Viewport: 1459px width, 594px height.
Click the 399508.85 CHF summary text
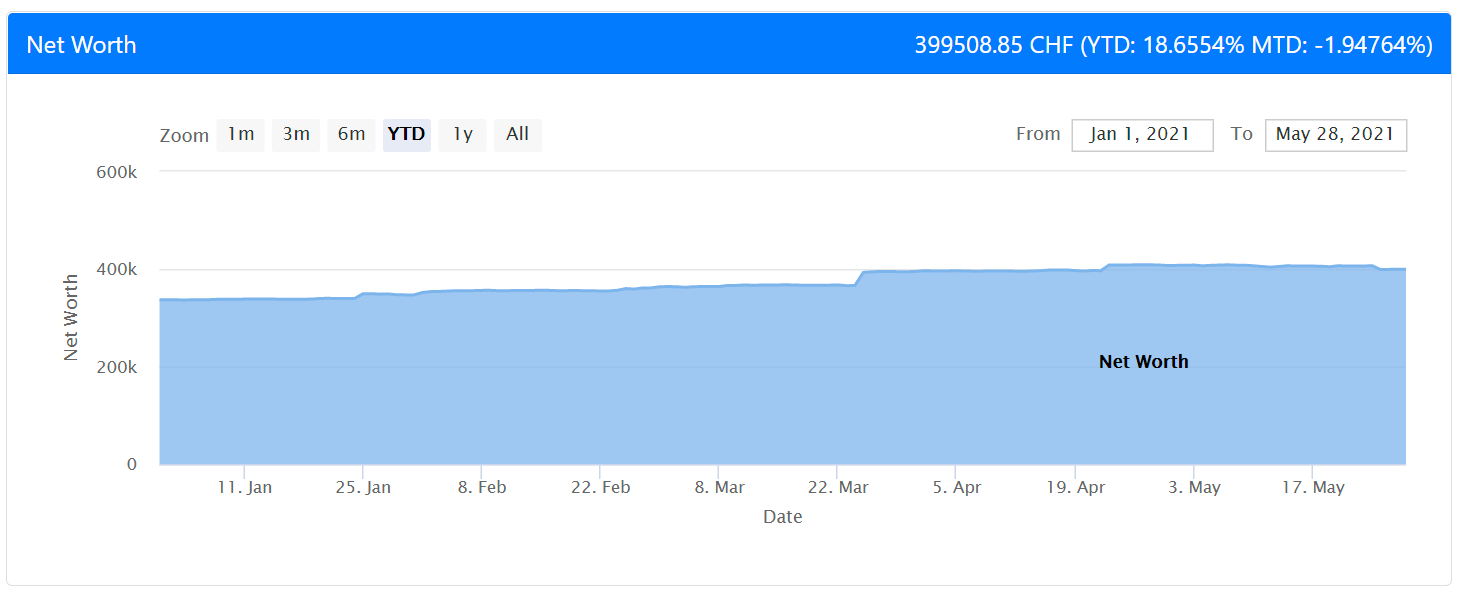click(x=995, y=45)
